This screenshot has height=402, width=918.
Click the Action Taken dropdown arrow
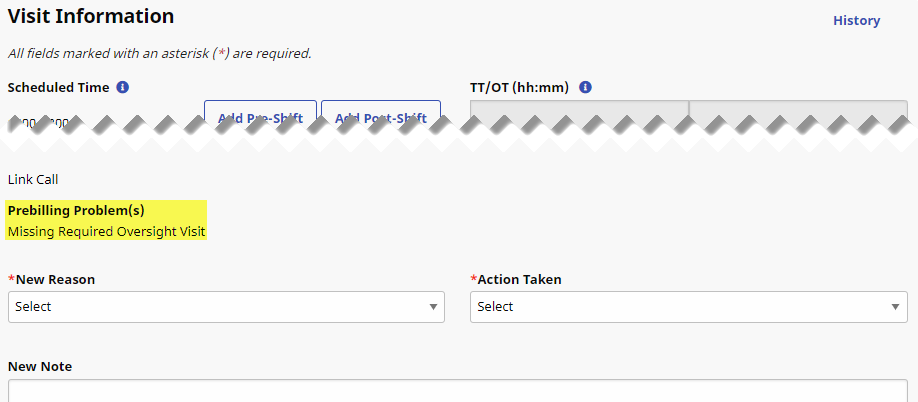896,307
